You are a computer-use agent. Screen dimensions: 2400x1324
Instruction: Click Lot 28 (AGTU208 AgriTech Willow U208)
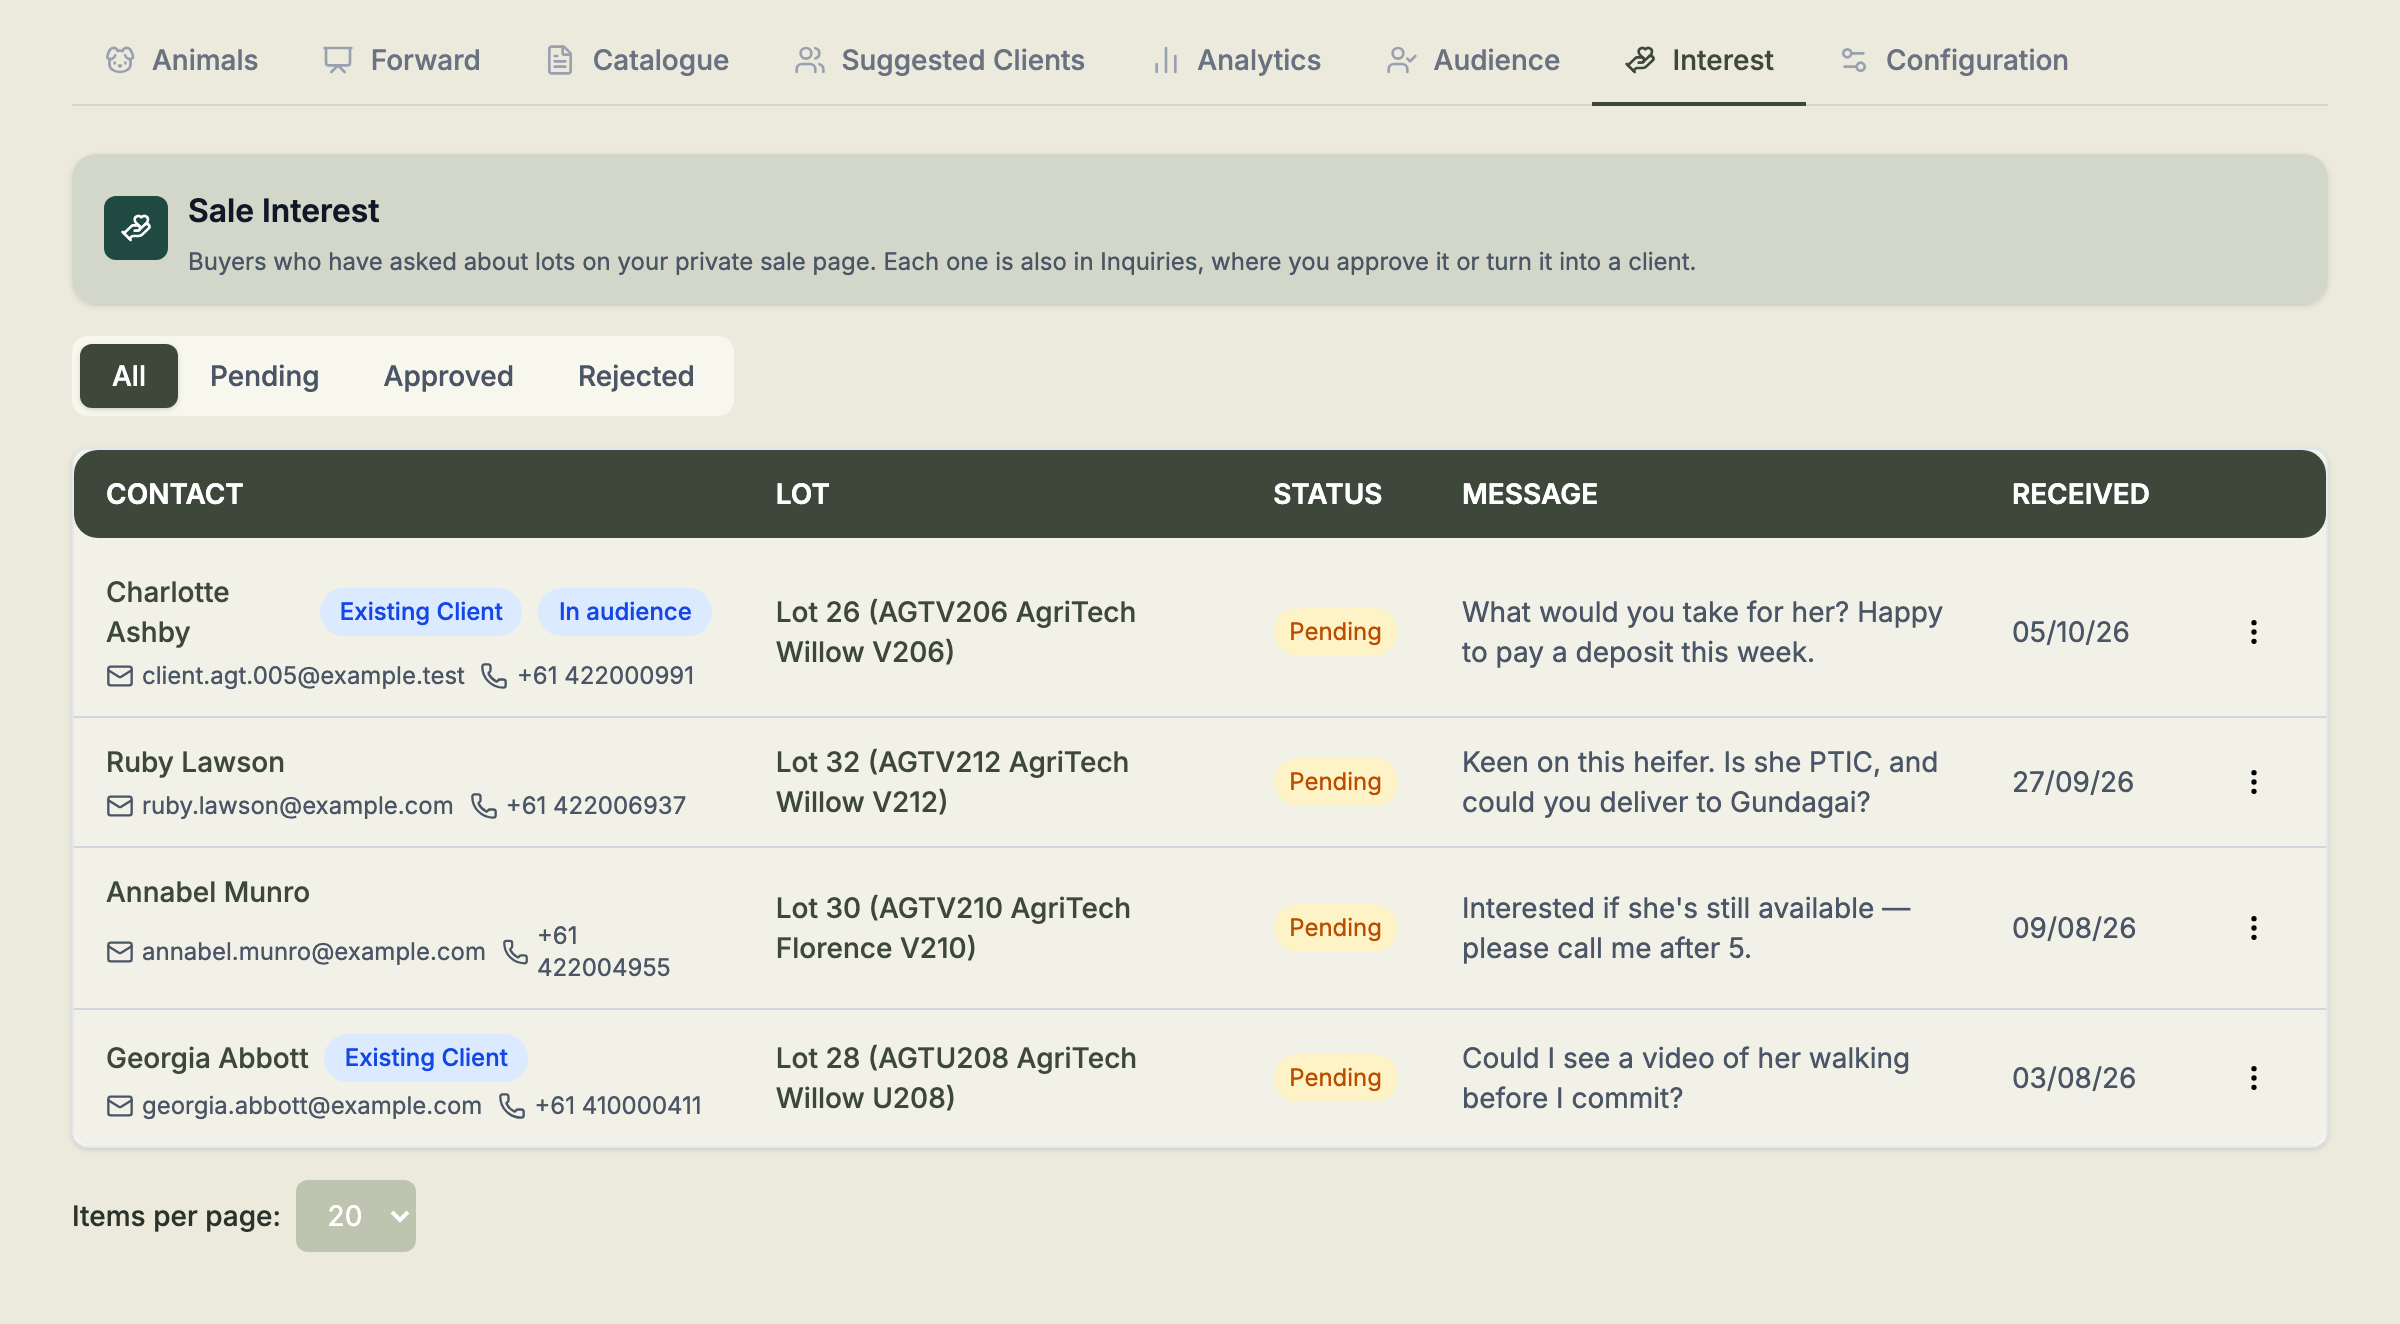pyautogui.click(x=956, y=1078)
